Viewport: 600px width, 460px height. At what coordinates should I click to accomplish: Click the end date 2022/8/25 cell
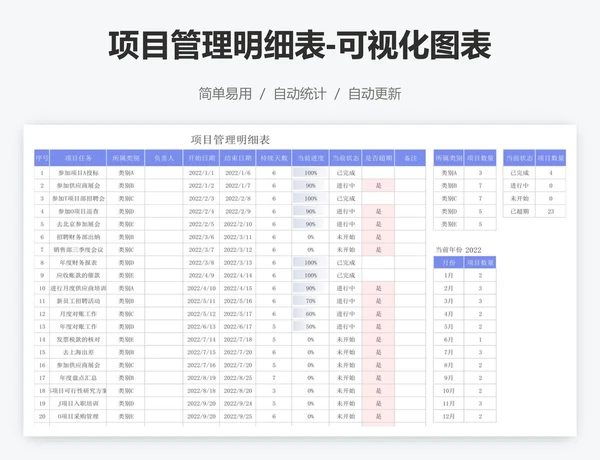tap(238, 378)
